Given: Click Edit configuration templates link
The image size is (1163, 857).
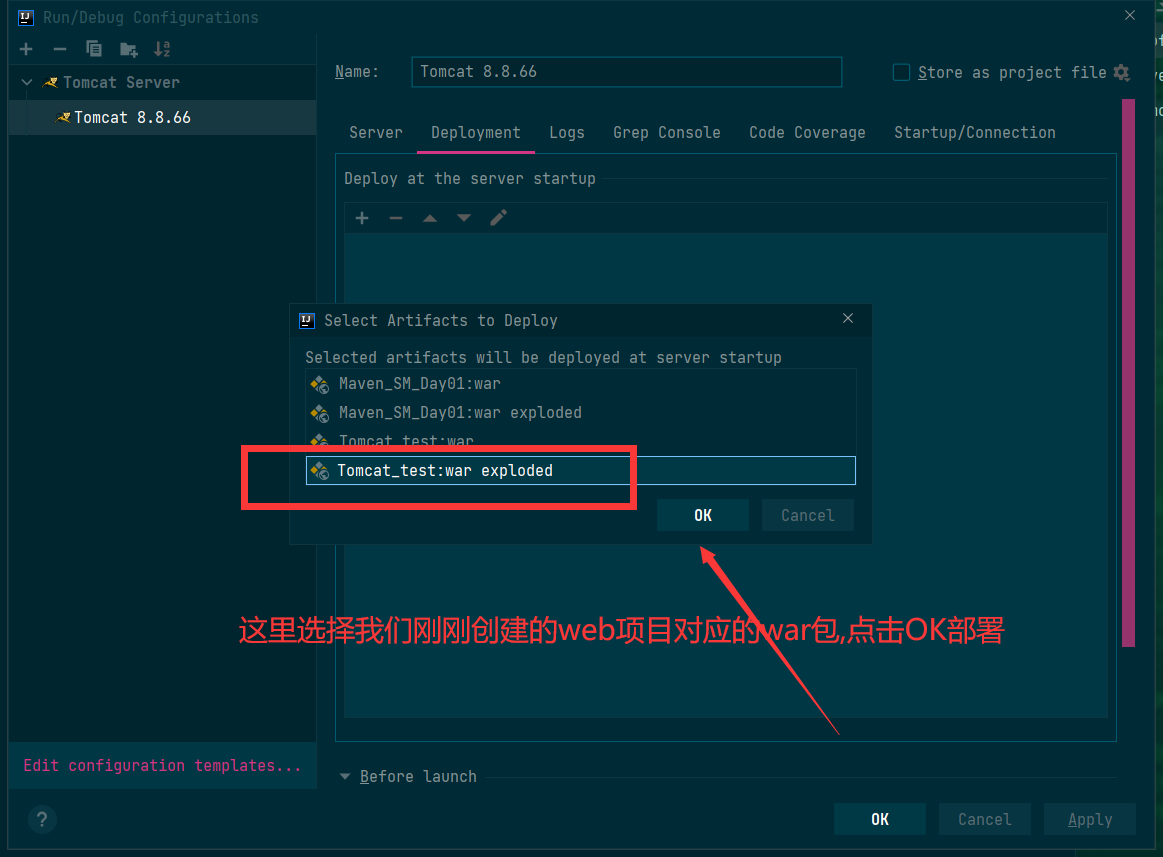Looking at the screenshot, I should (162, 765).
